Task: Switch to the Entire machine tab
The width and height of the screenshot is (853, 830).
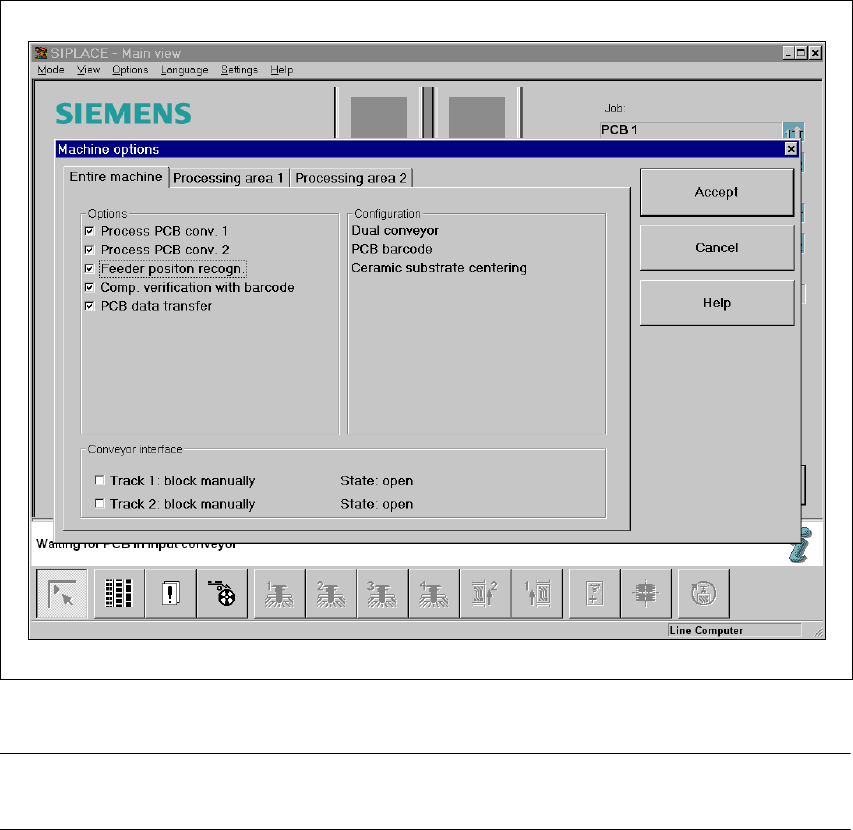Action: pos(116,177)
